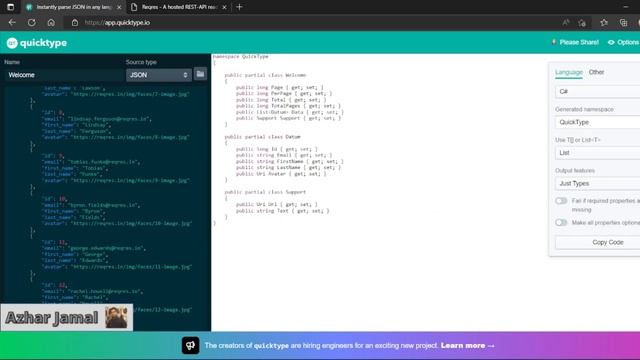Click the Copy Code button
The width and height of the screenshot is (640, 360).
tap(598, 242)
